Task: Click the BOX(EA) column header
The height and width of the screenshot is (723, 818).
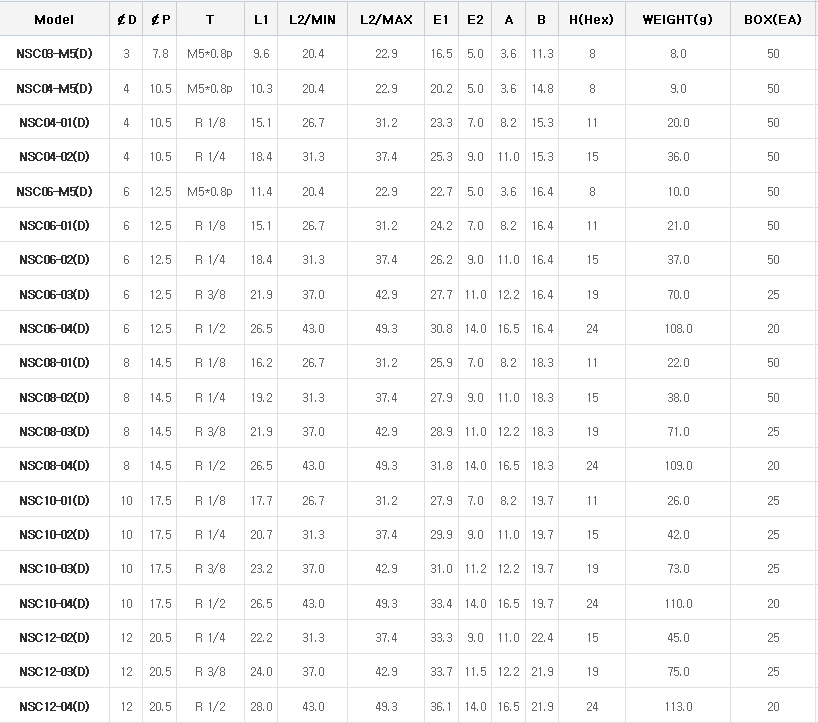Action: click(x=773, y=19)
